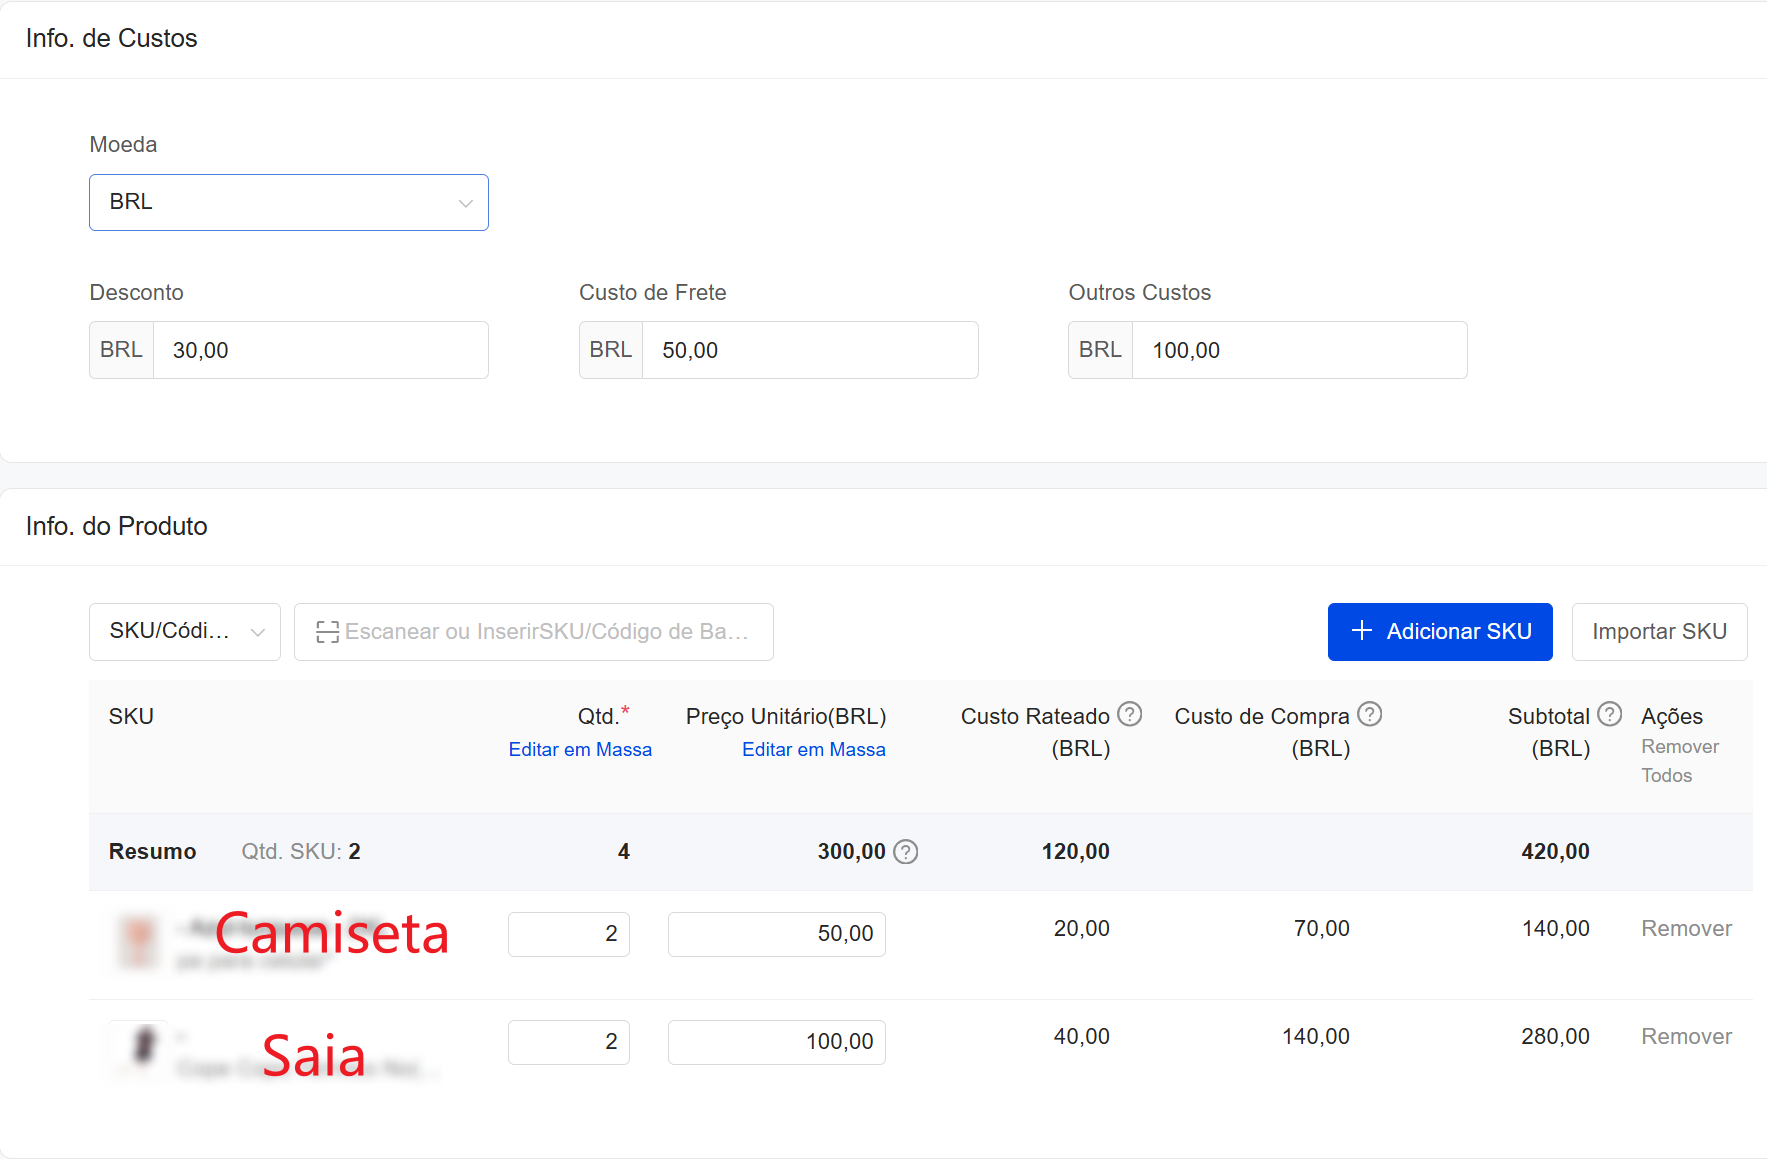
Task: Click the Custo de Frete input showing 50,00
Action: 810,350
